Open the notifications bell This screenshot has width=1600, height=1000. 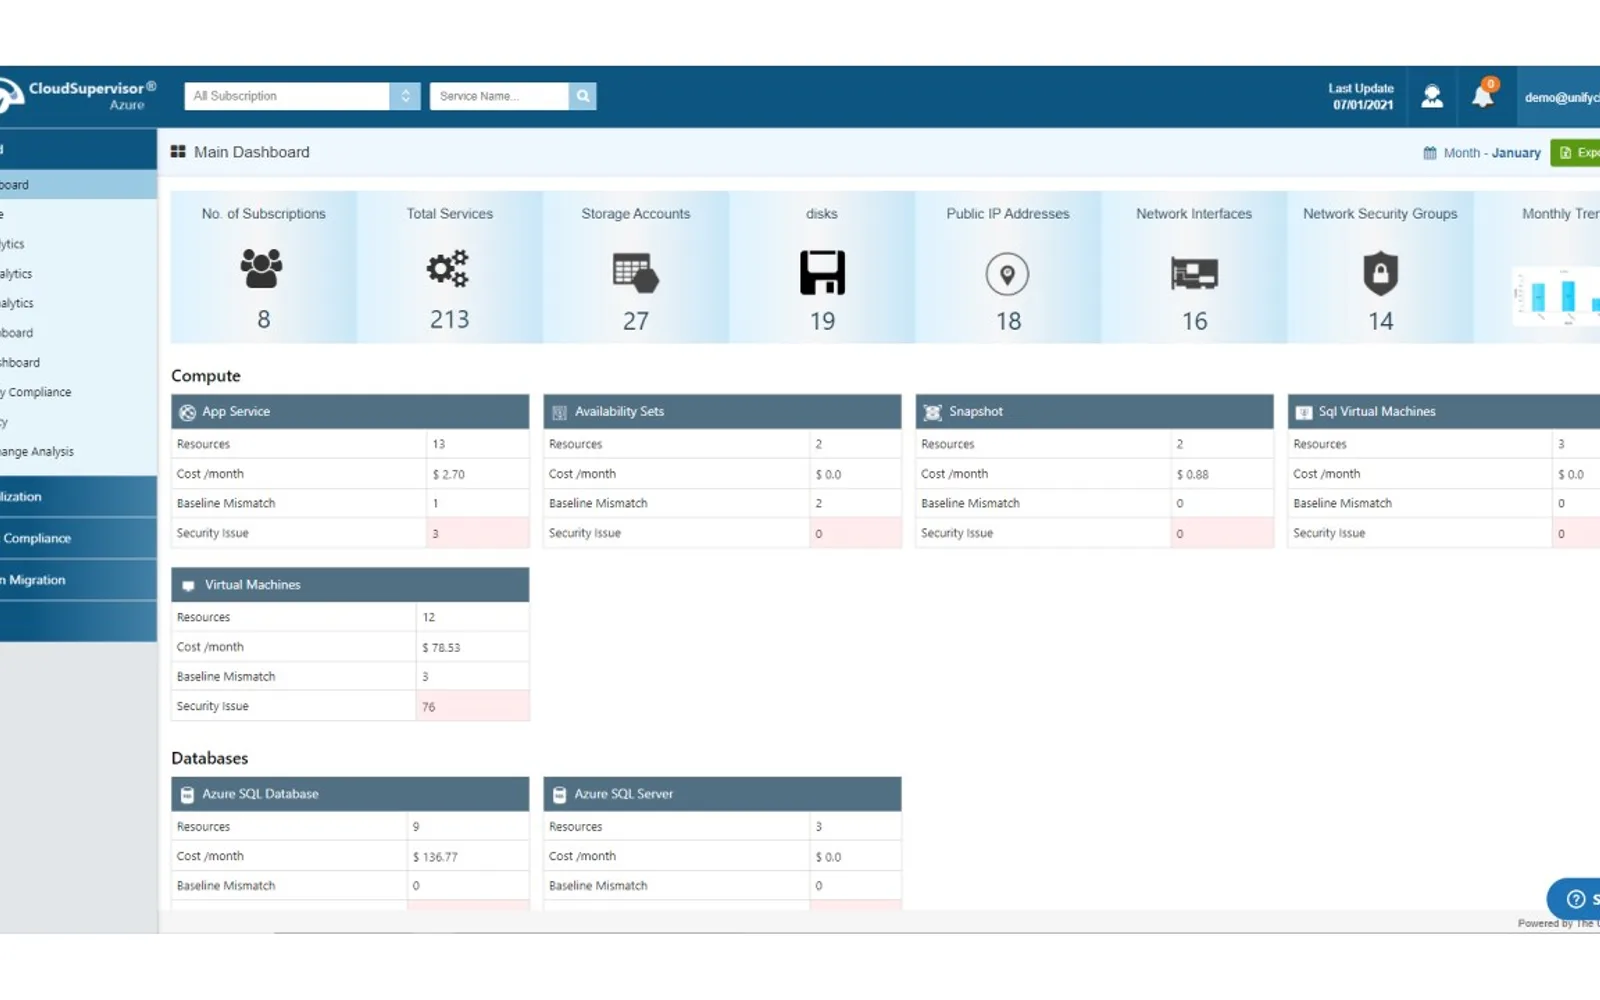coord(1483,95)
